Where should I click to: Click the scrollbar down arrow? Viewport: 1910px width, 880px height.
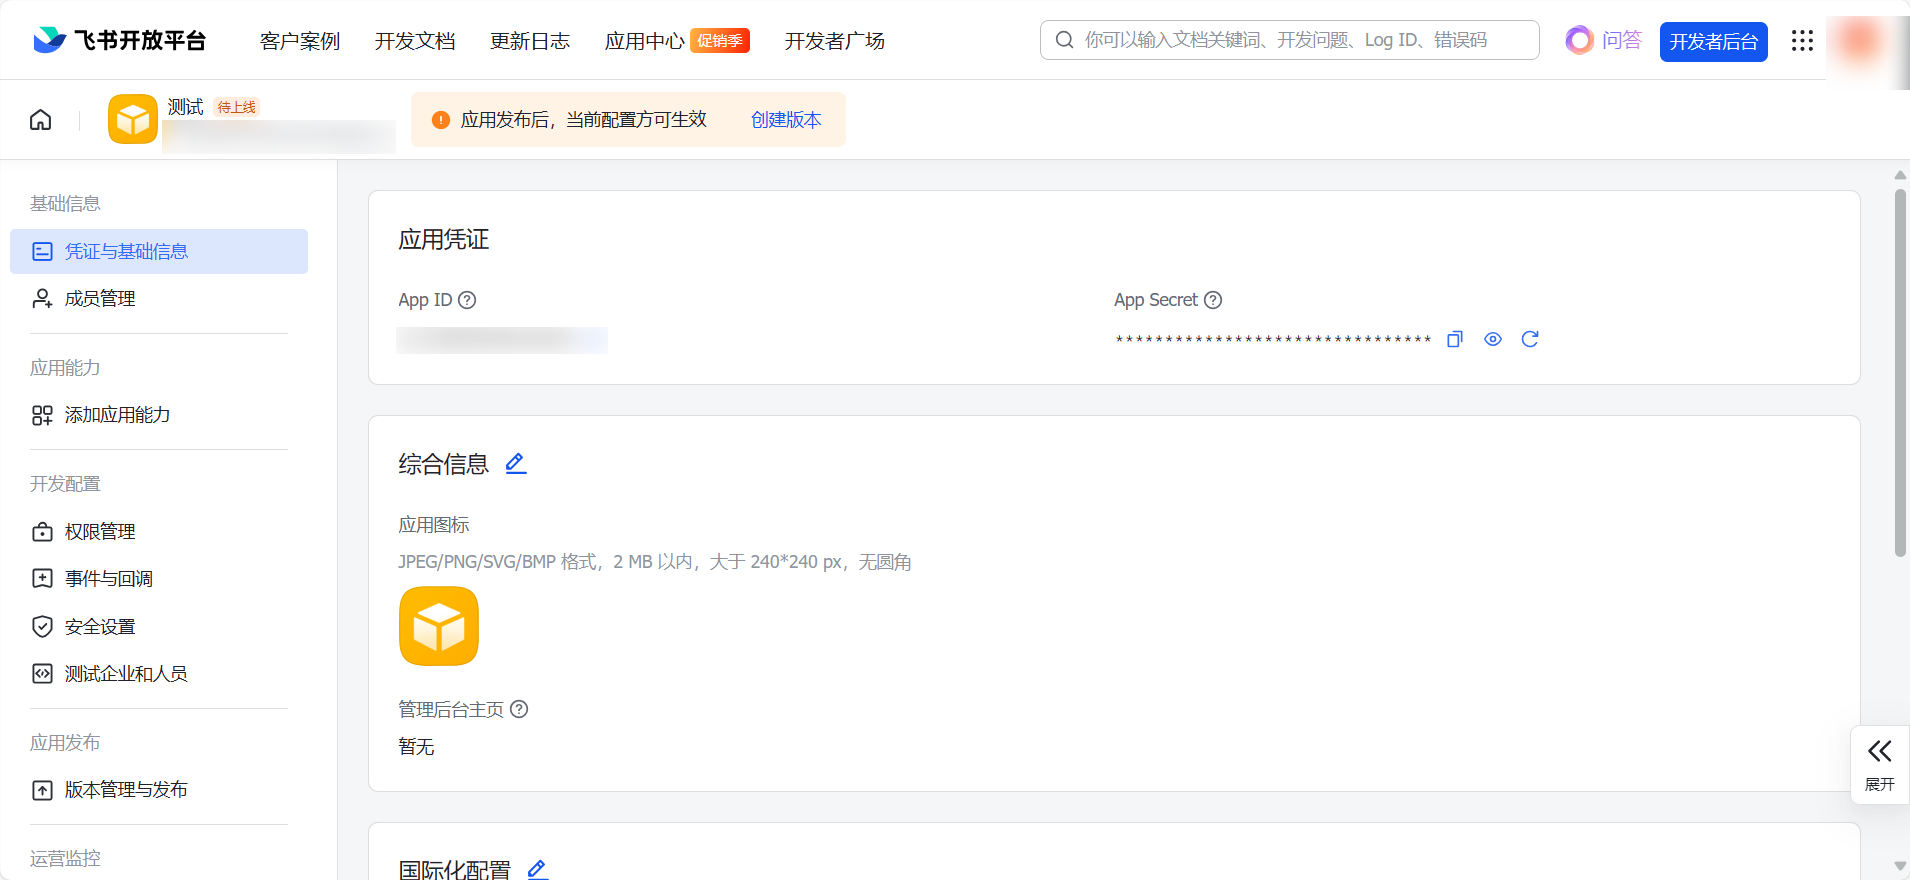pyautogui.click(x=1900, y=867)
